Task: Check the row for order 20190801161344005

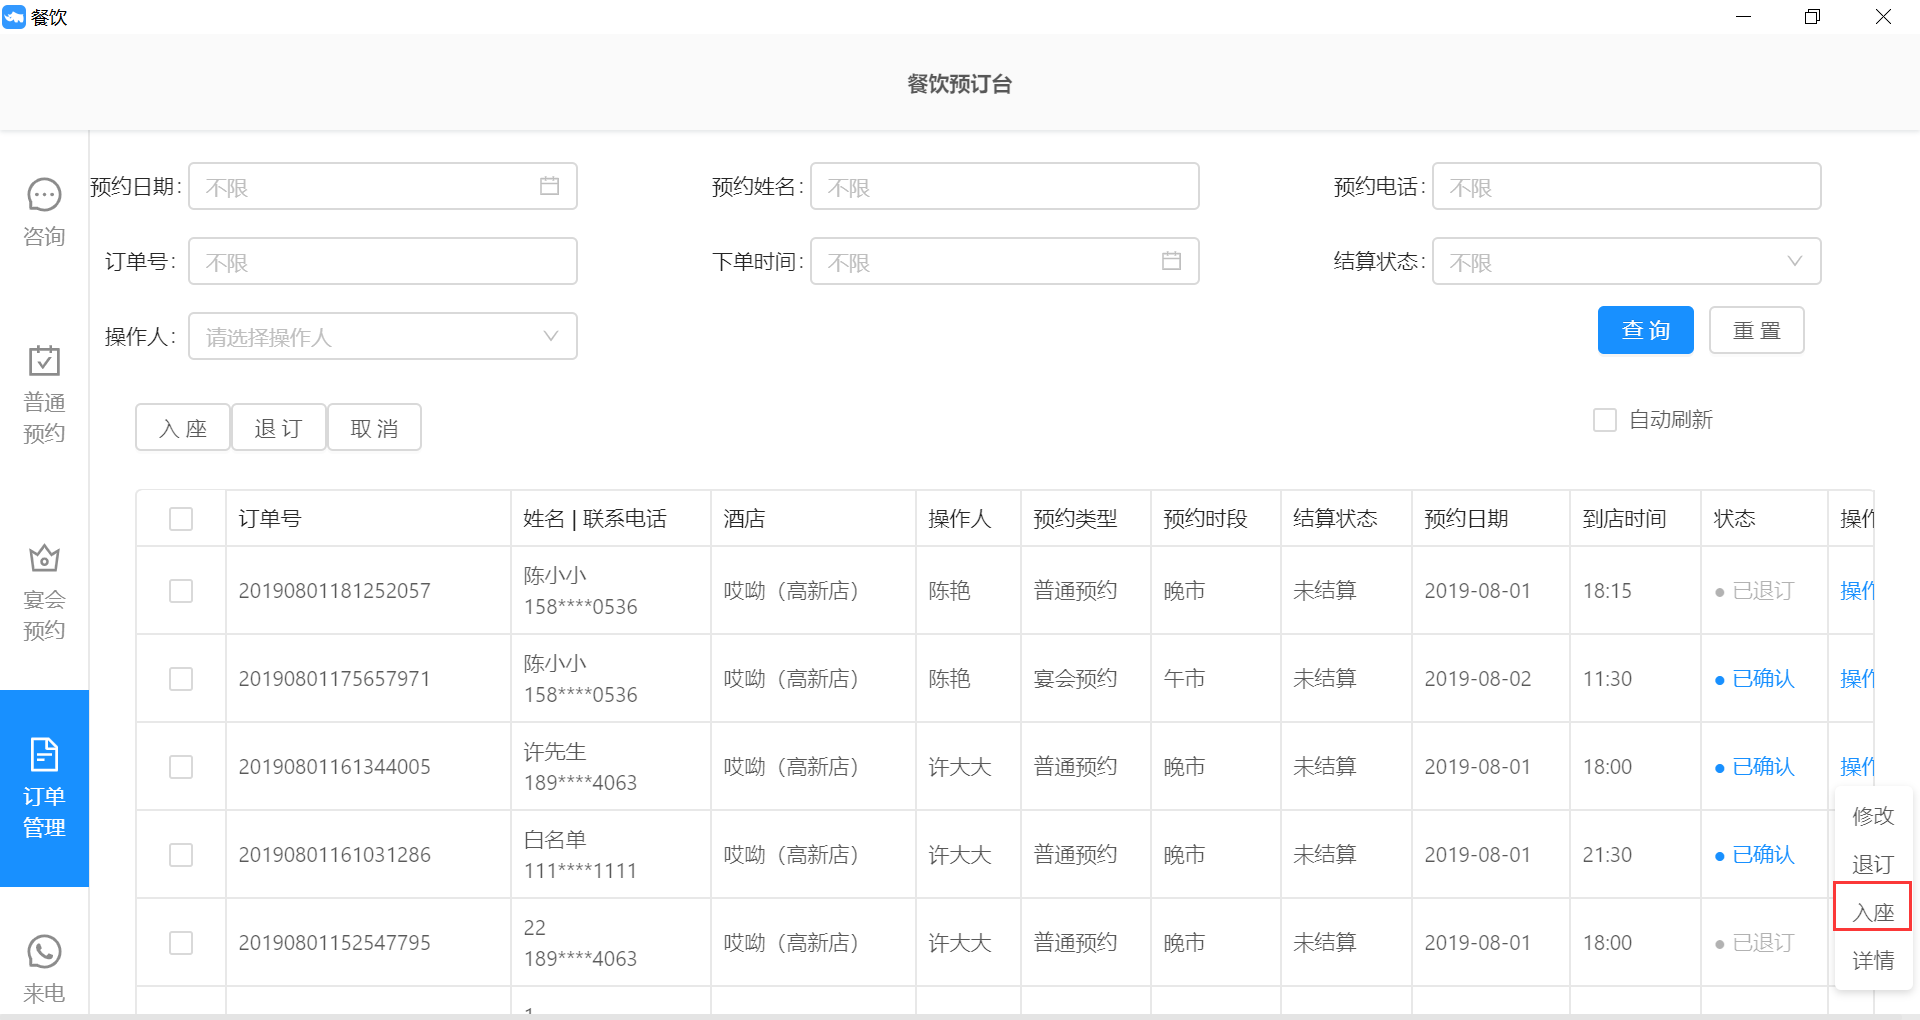Action: point(181,767)
